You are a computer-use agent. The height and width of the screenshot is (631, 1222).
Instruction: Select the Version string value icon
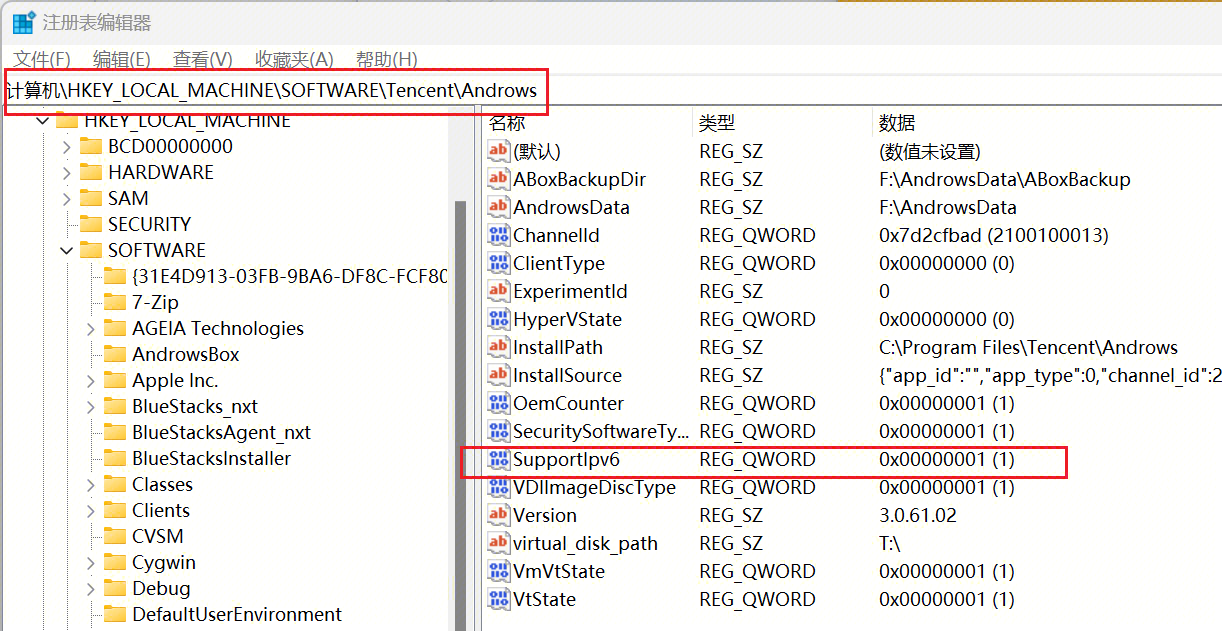(x=498, y=515)
